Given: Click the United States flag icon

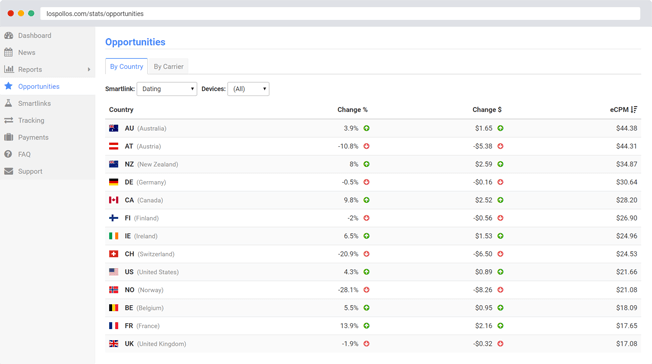Looking at the screenshot, I should [114, 272].
